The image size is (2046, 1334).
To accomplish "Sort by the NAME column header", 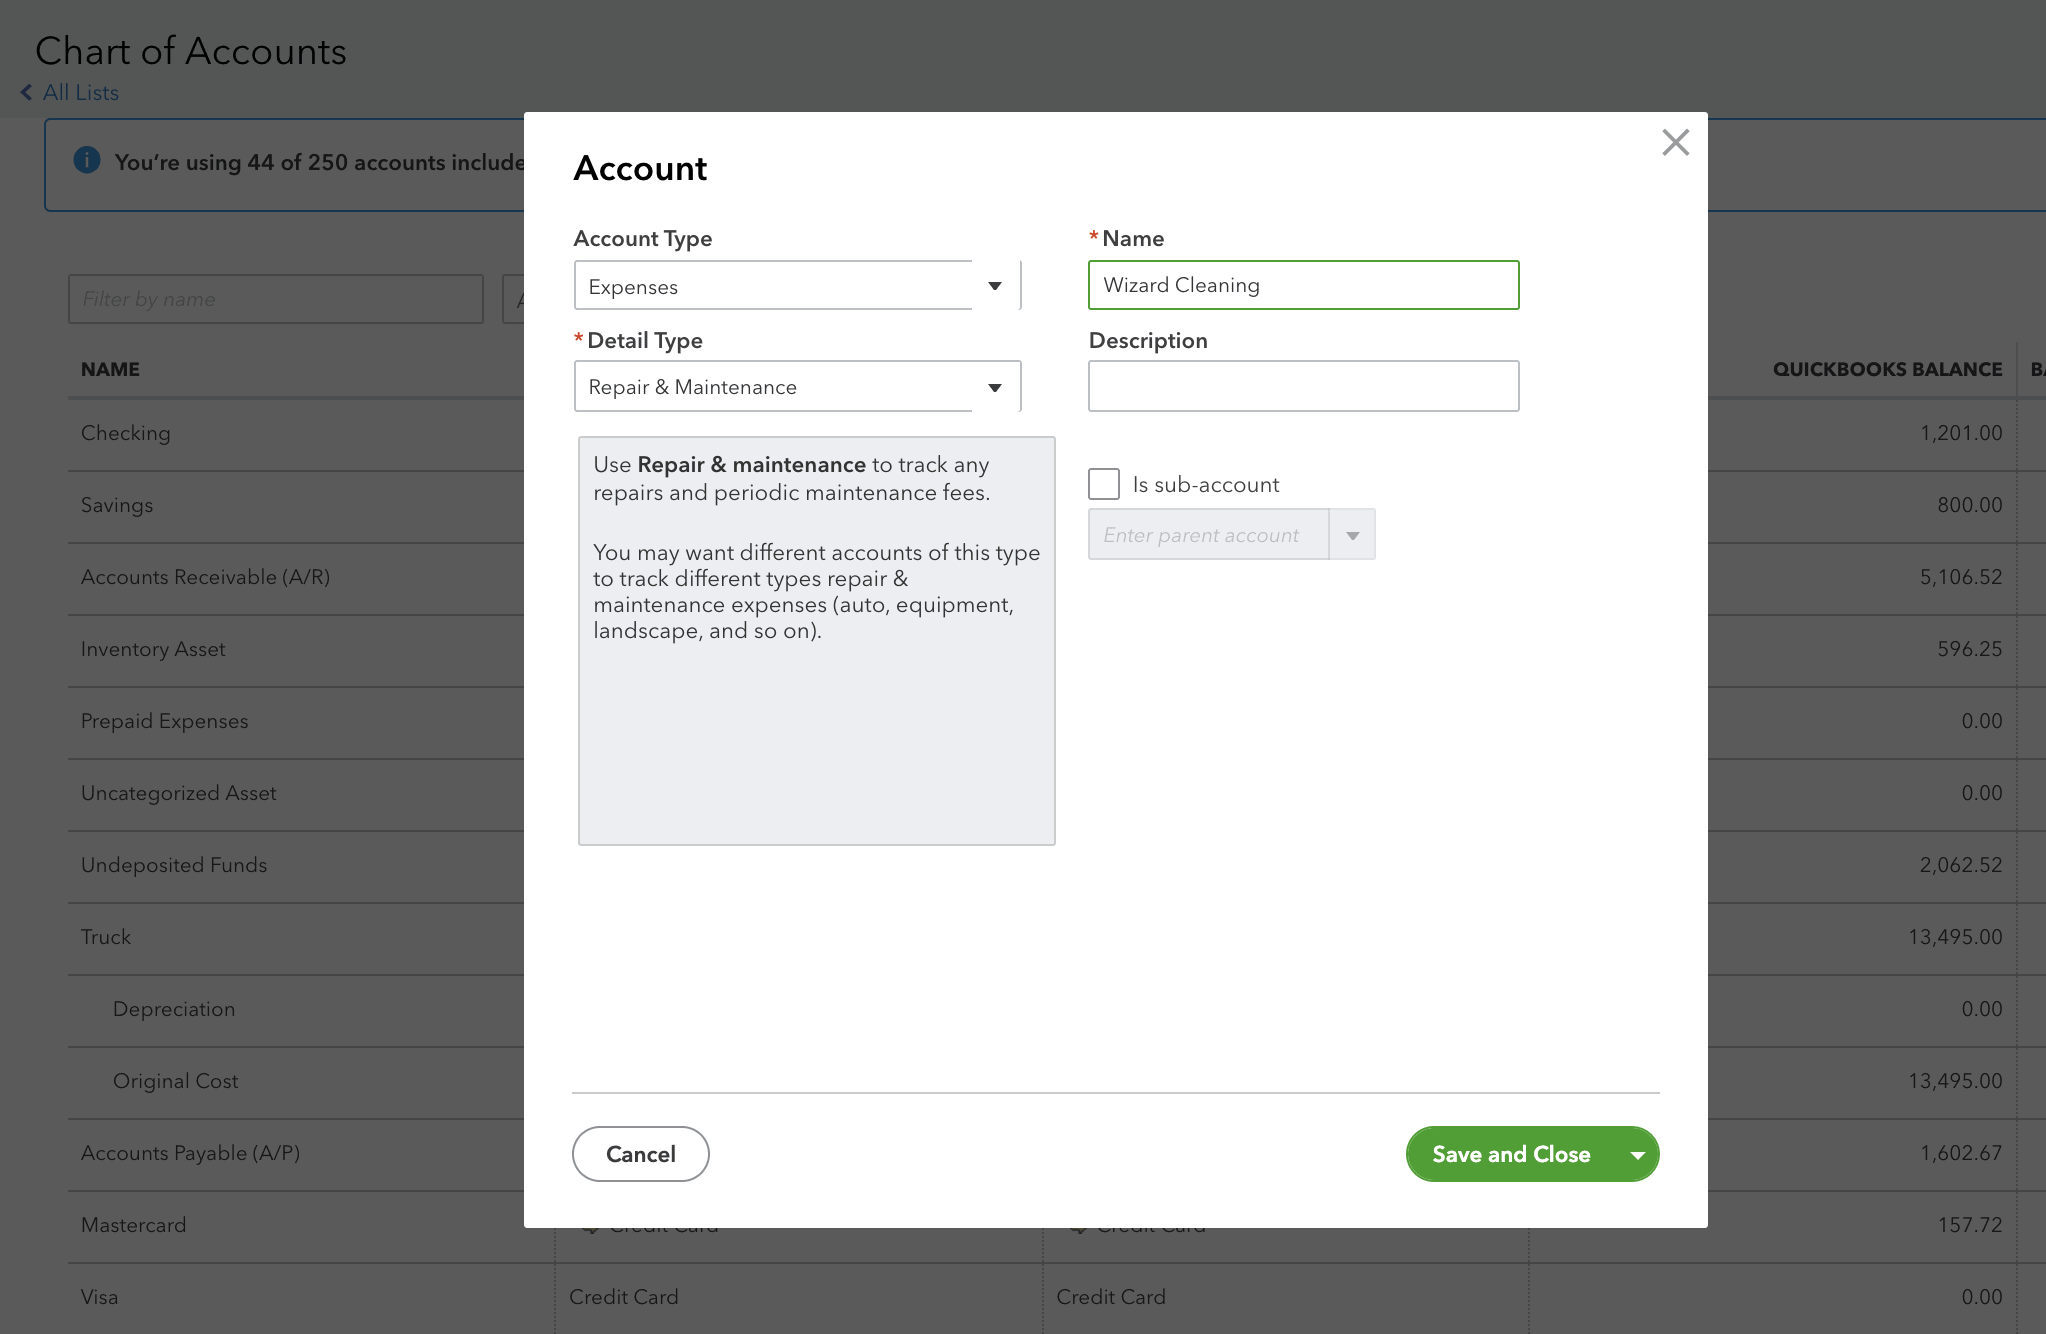I will [110, 369].
